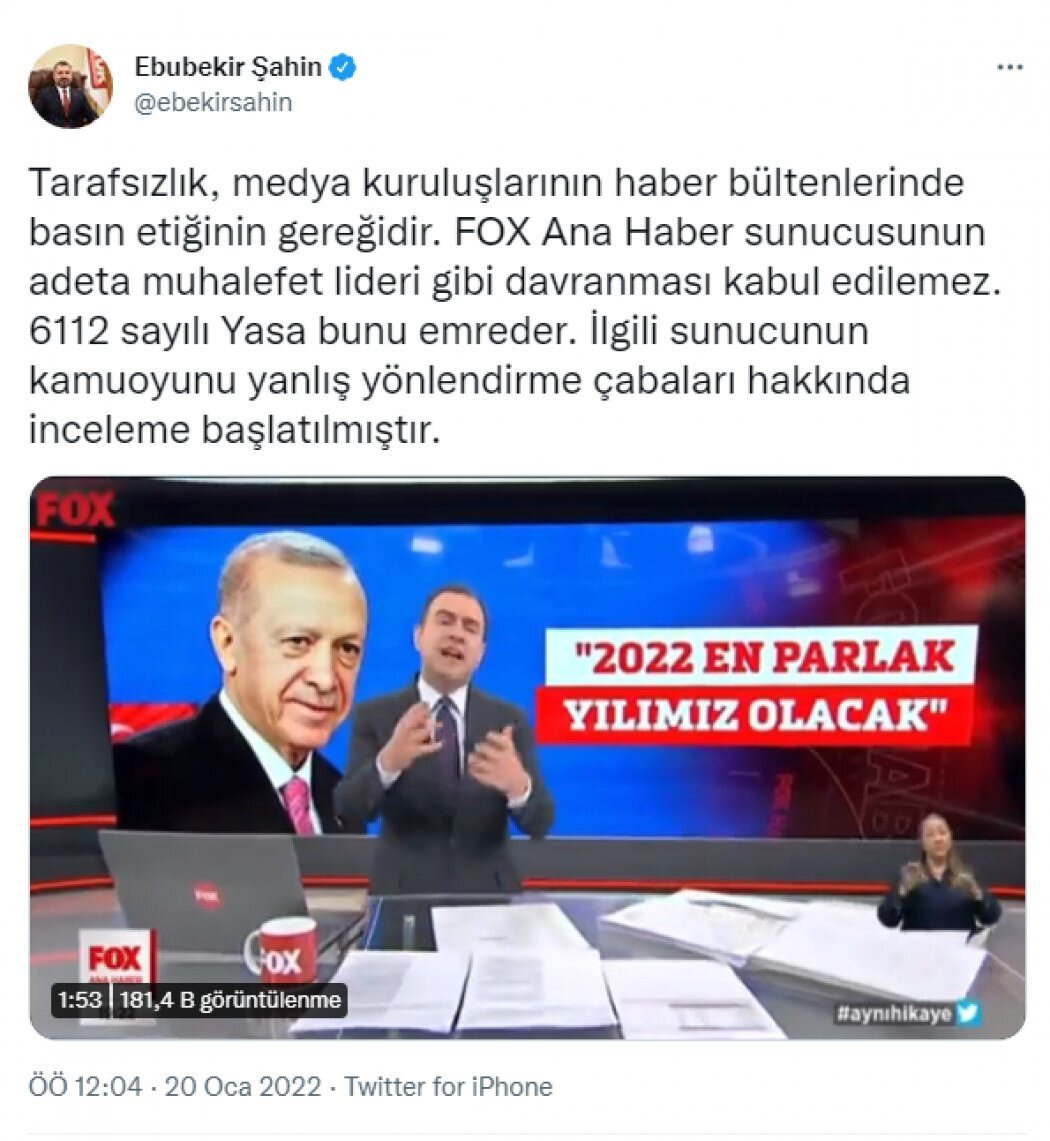Click the blue verified badge icon
The height and width of the screenshot is (1141, 1050).
[343, 68]
